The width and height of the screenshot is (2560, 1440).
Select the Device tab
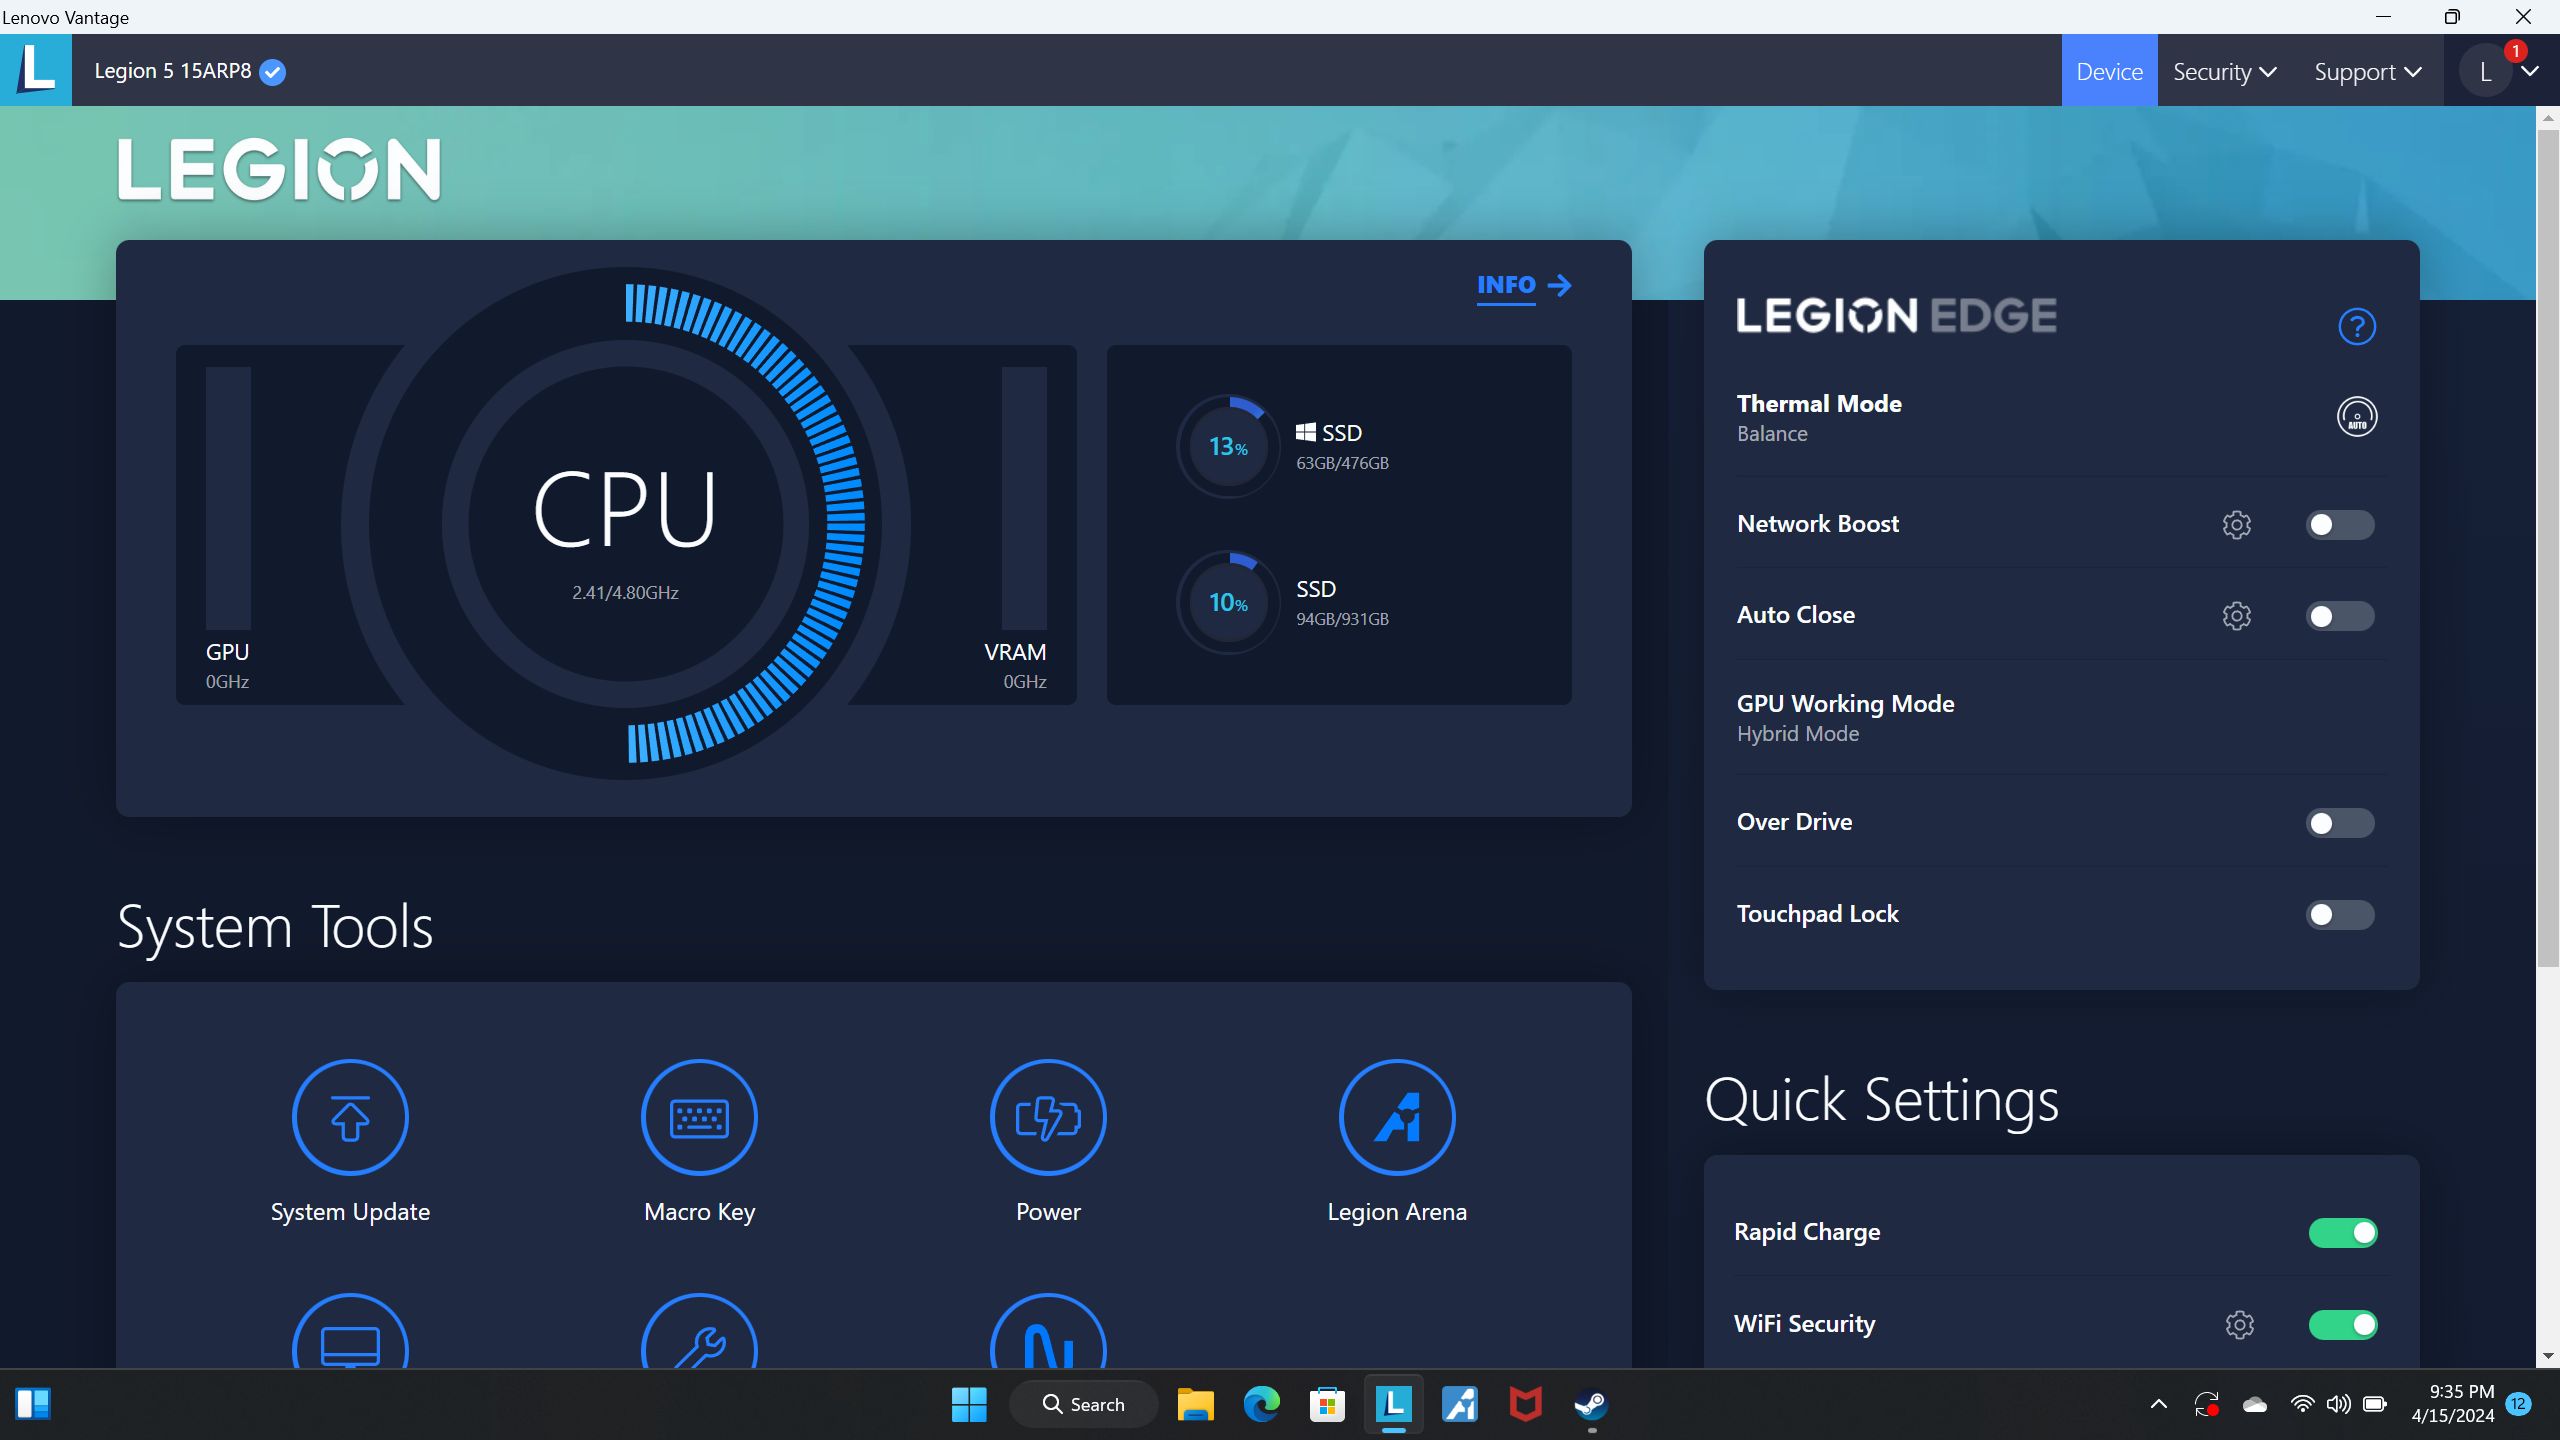pyautogui.click(x=2109, y=72)
